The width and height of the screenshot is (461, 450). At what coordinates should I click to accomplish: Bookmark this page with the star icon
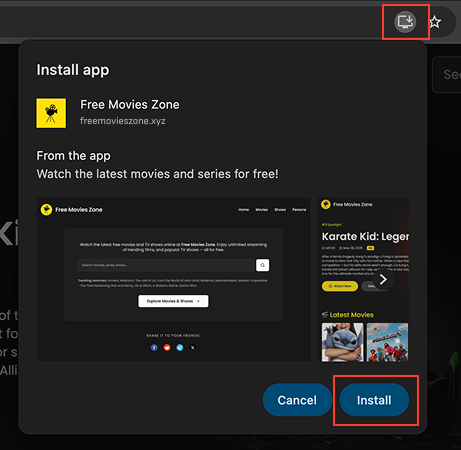pos(435,22)
